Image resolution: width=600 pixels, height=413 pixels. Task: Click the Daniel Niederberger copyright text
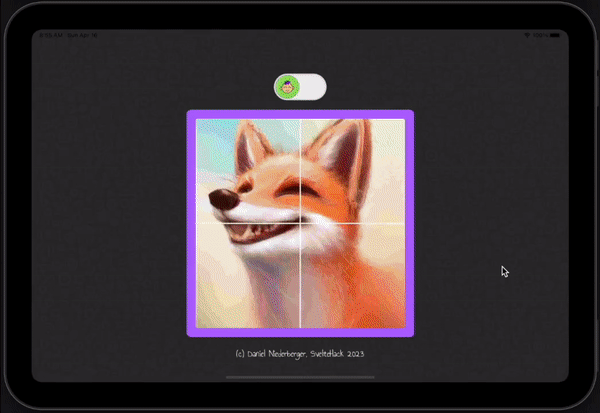coord(300,354)
